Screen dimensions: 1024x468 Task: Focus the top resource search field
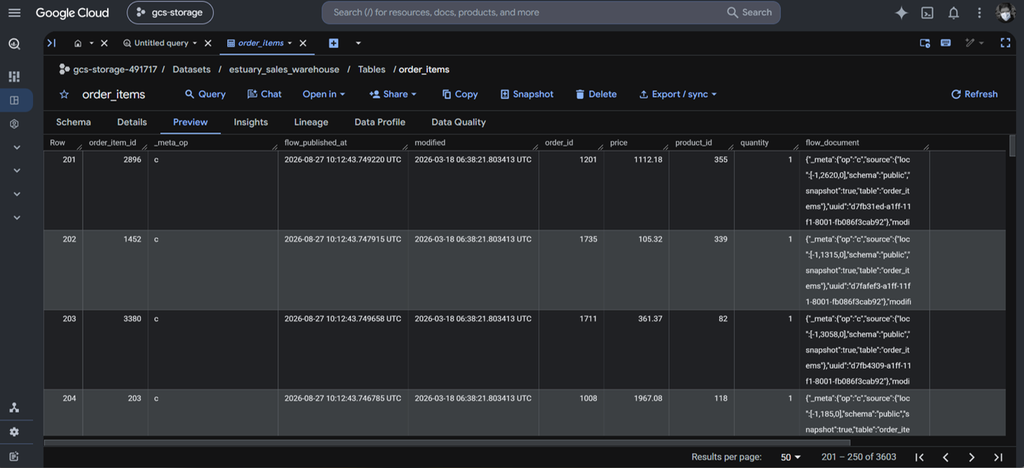[551, 12]
